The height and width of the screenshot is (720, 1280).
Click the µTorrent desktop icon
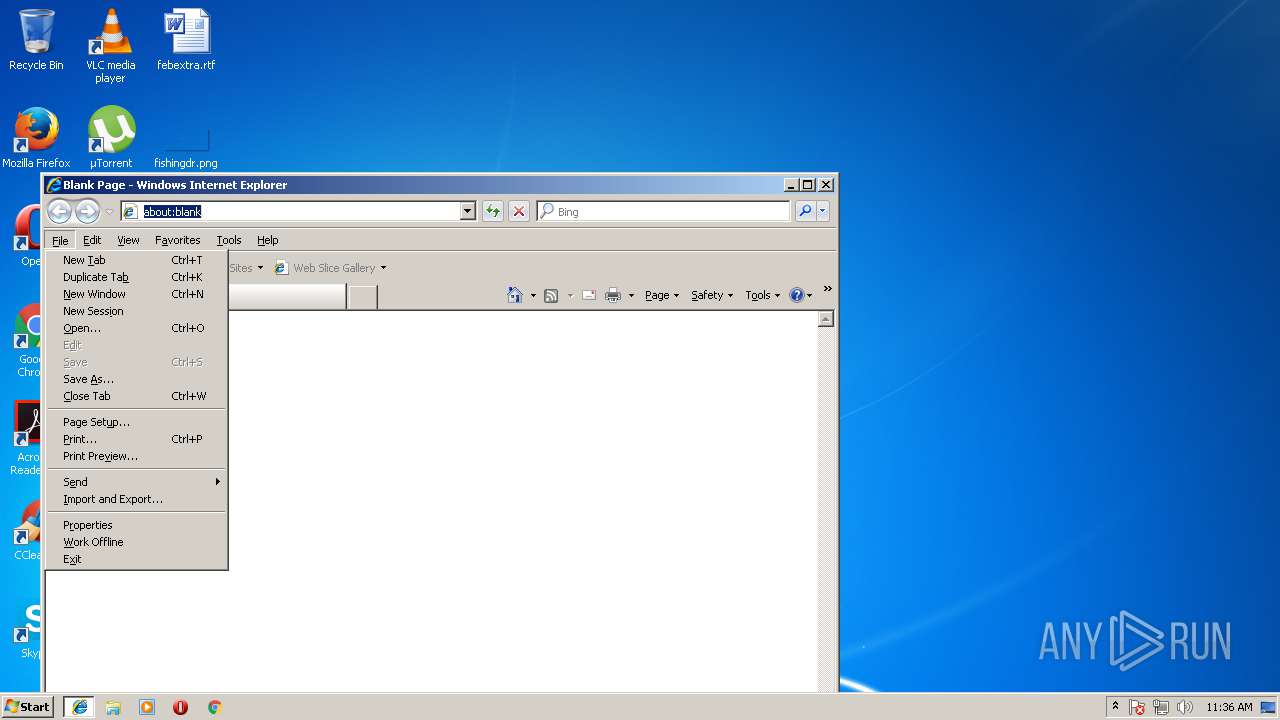coord(111,138)
